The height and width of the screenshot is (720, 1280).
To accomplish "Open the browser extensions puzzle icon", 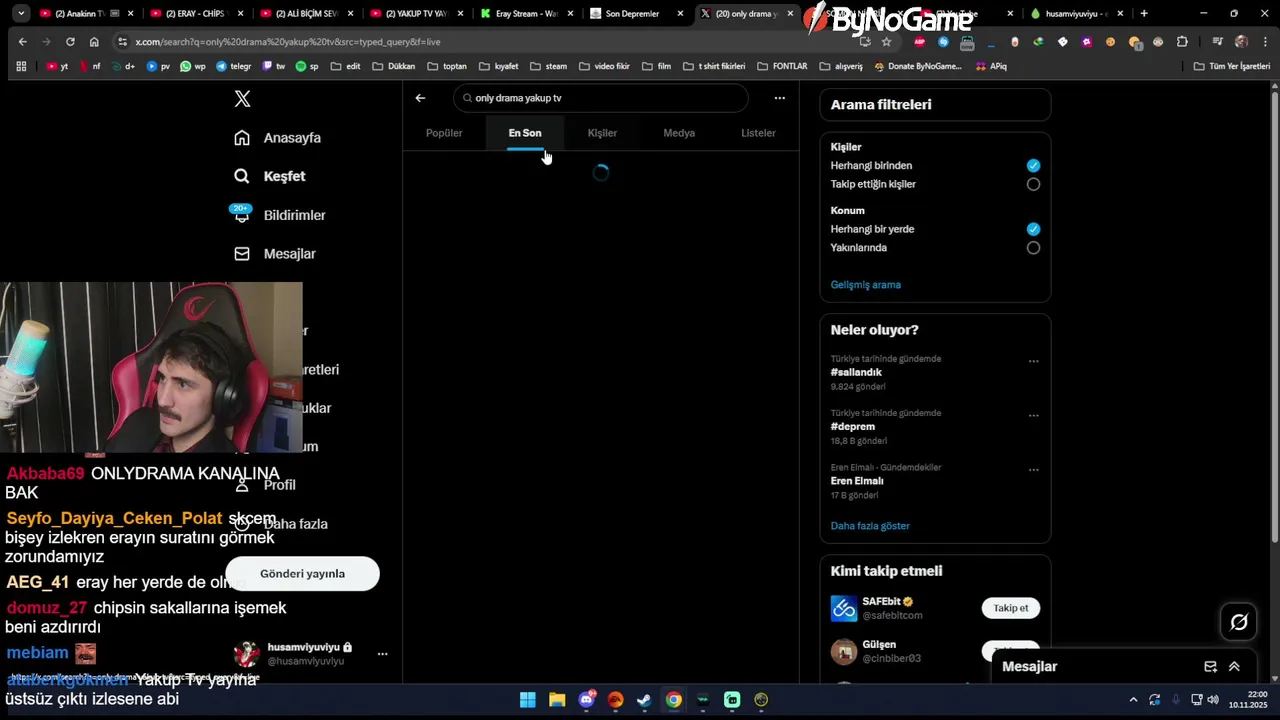I will click(x=1182, y=42).
